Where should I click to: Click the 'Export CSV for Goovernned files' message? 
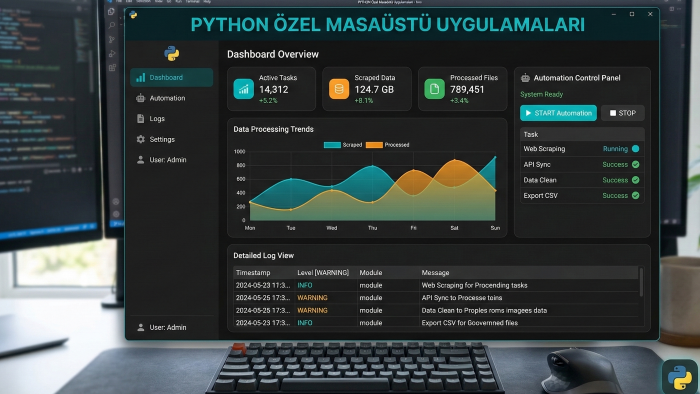[470, 323]
